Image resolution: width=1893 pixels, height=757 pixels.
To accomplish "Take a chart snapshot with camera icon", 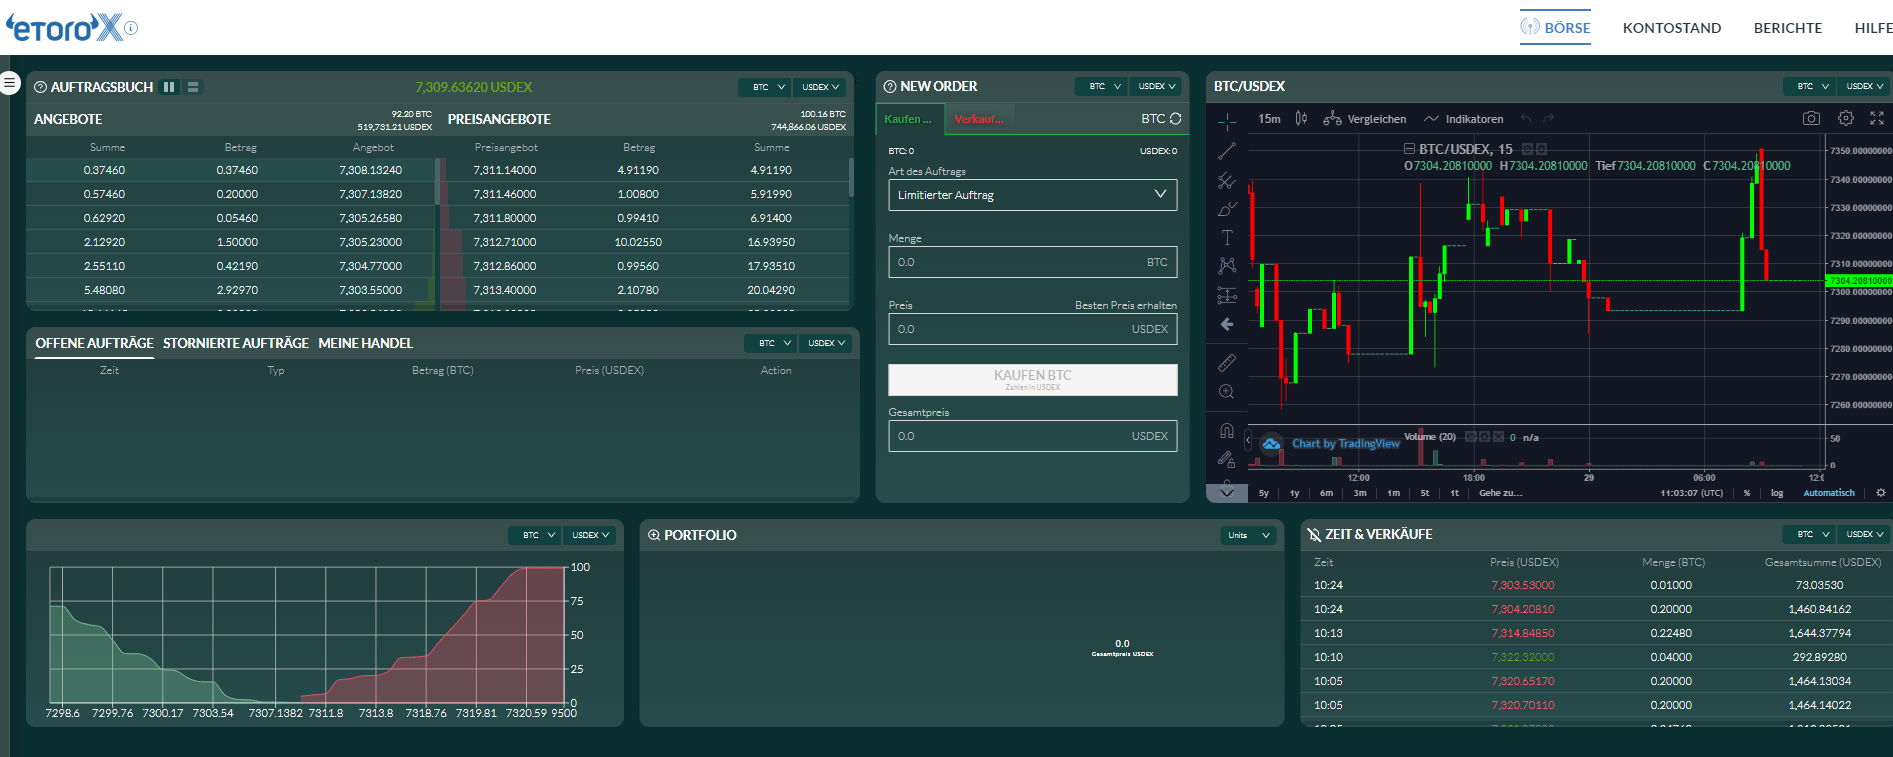I will (1811, 118).
